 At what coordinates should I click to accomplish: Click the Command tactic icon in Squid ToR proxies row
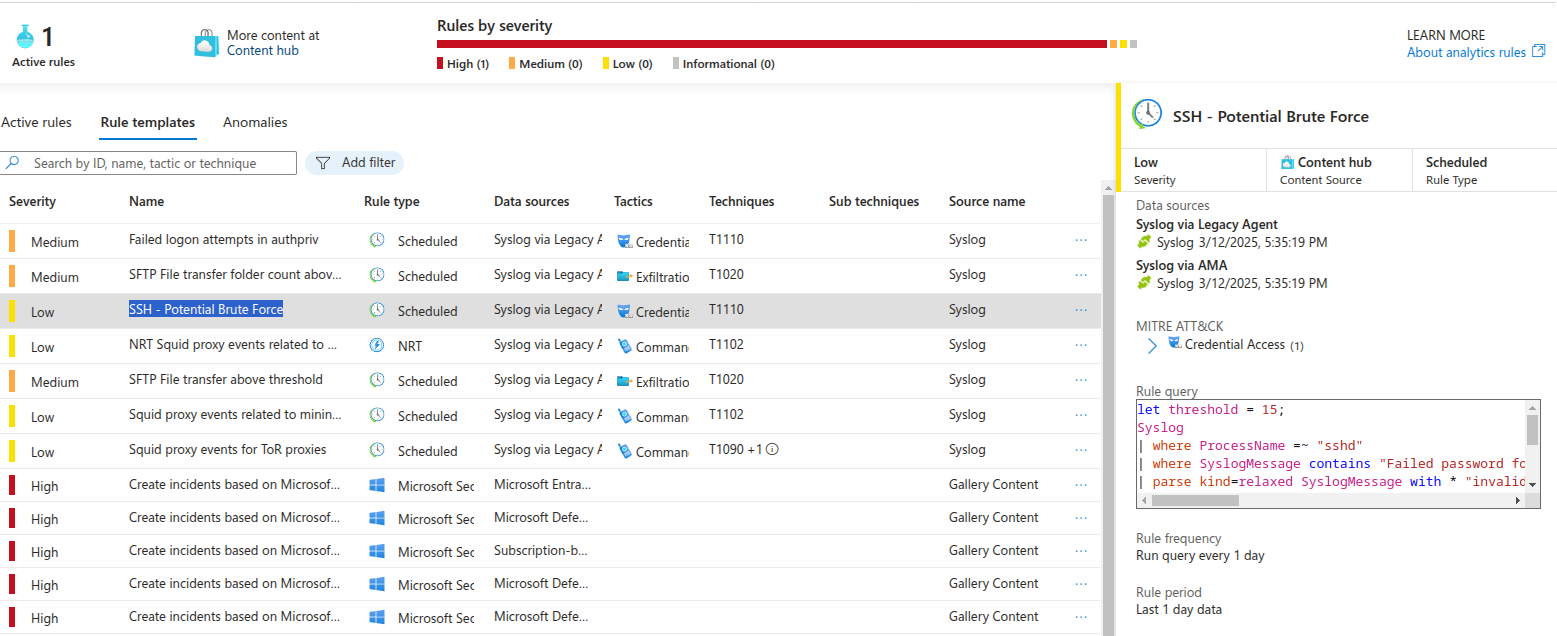pos(624,451)
